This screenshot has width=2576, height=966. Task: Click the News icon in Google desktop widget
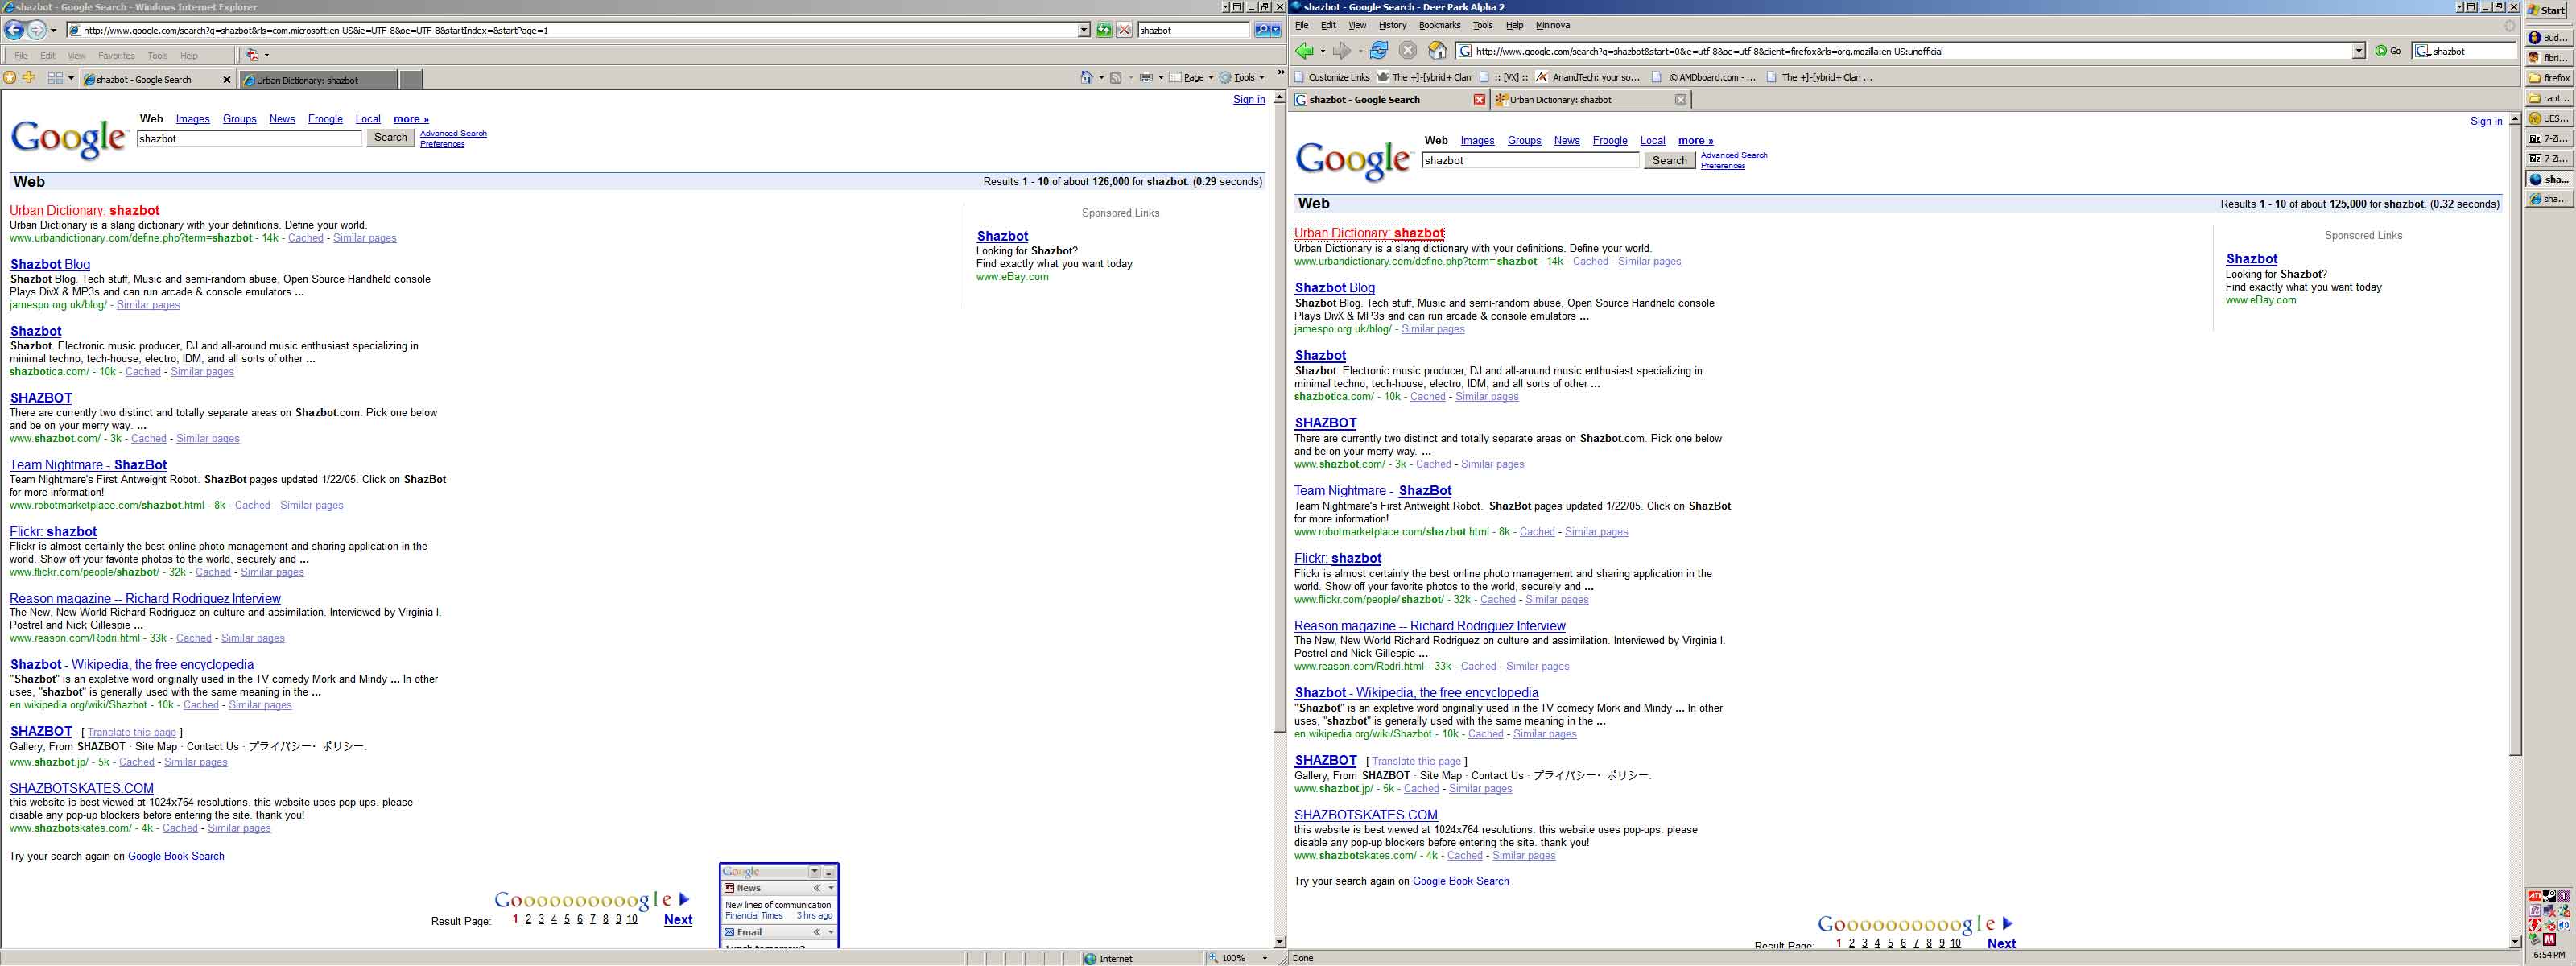tap(729, 888)
